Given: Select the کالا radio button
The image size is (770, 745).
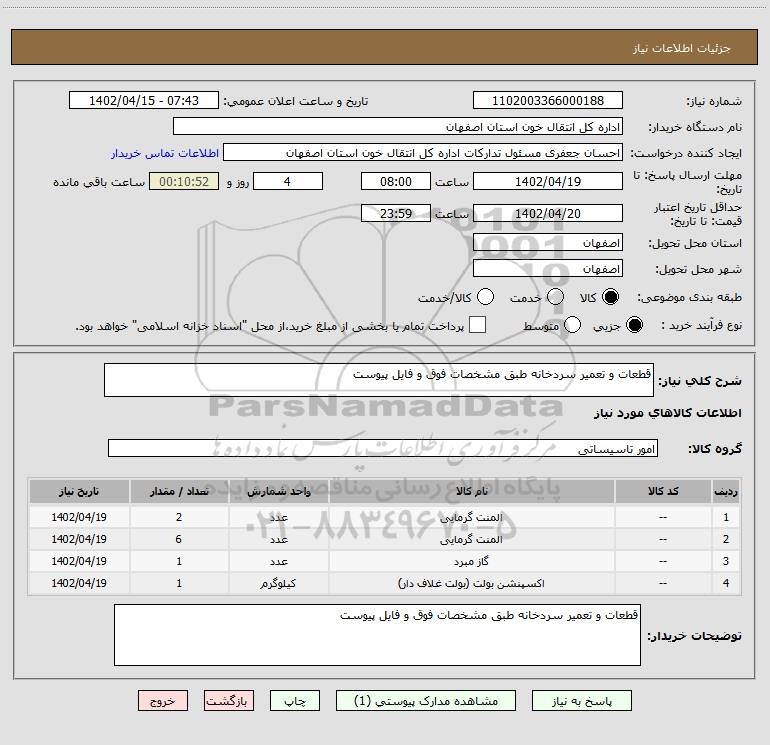Looking at the screenshot, I should coord(610,297).
